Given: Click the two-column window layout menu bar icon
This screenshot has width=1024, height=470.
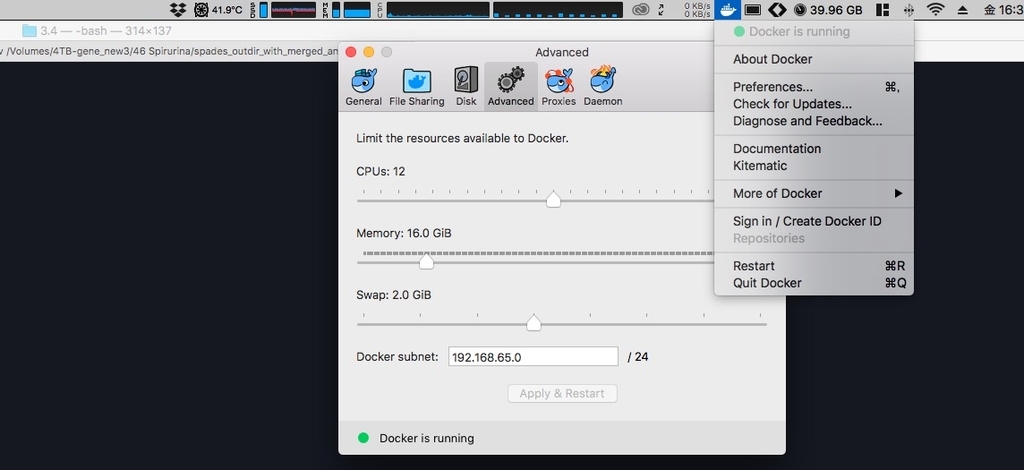Looking at the screenshot, I should pos(882,10).
